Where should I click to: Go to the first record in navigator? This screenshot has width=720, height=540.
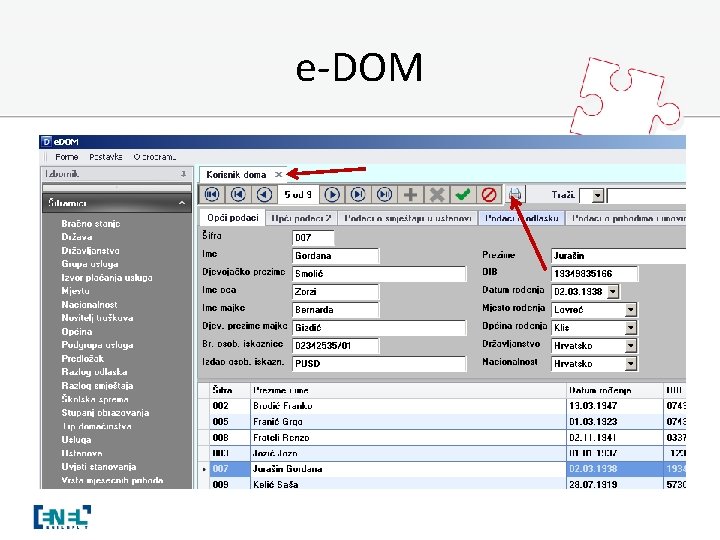(212, 195)
